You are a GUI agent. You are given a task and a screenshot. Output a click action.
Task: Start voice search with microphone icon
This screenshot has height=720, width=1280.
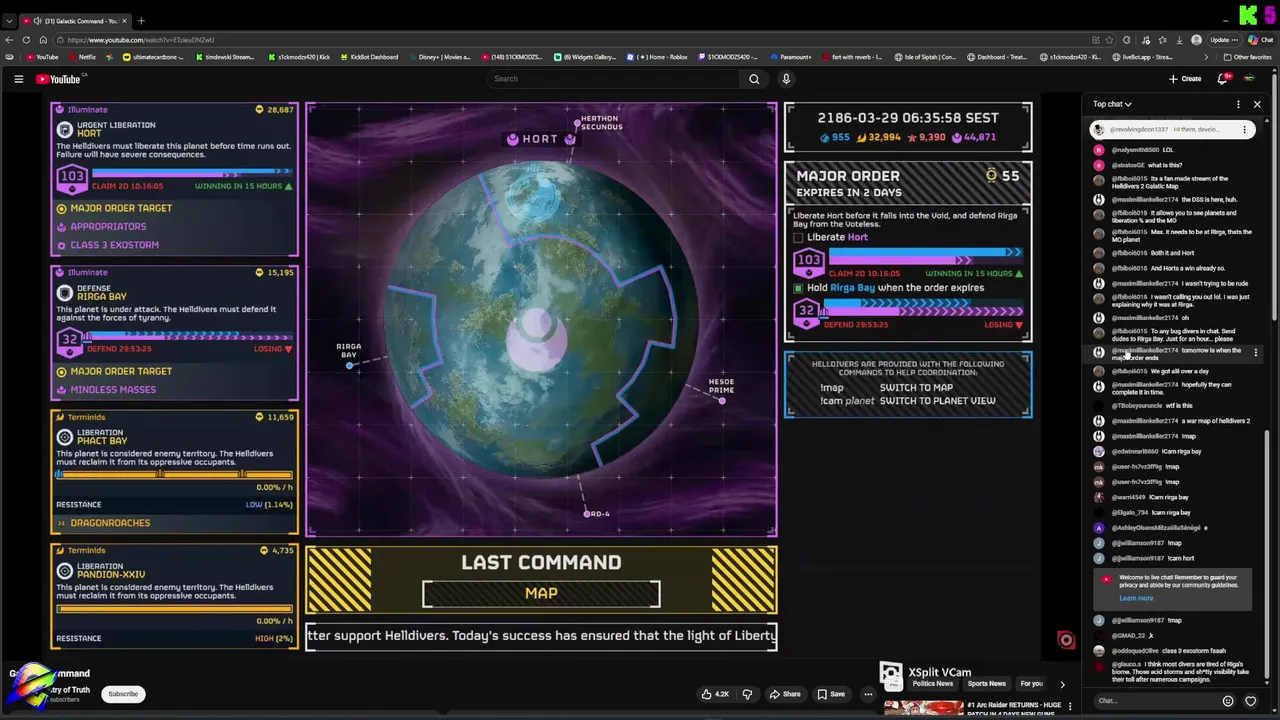pyautogui.click(x=786, y=79)
